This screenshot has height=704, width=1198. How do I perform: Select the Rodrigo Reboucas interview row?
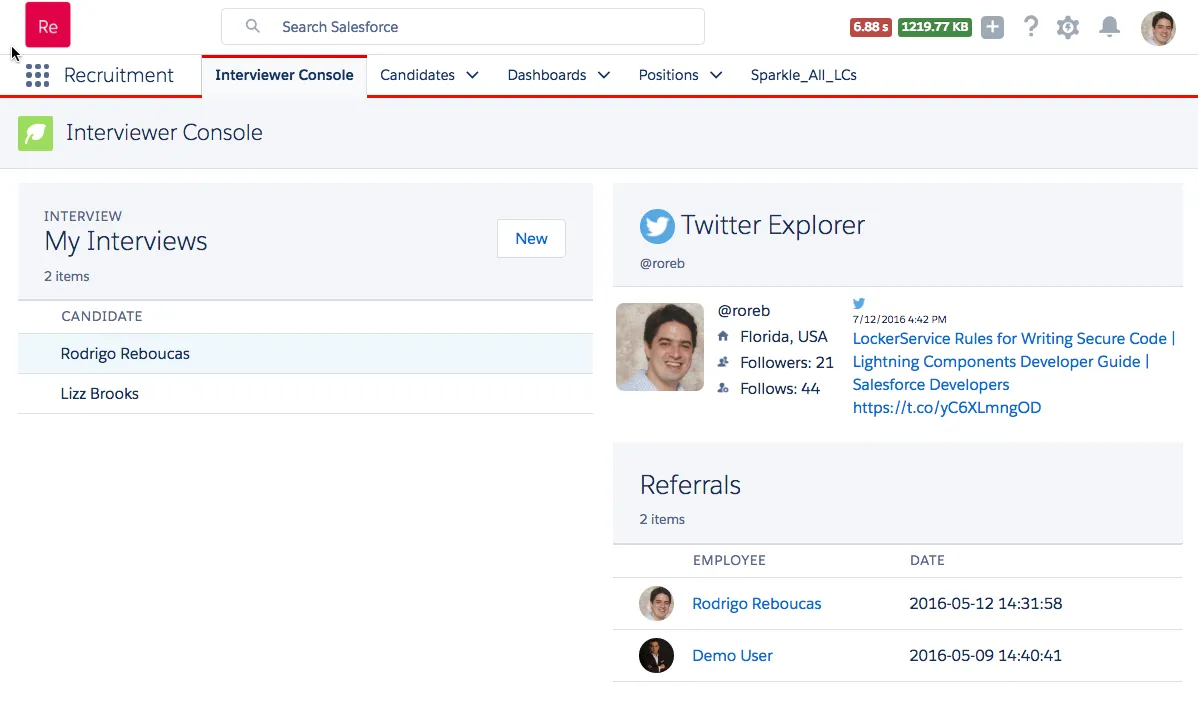click(x=306, y=354)
